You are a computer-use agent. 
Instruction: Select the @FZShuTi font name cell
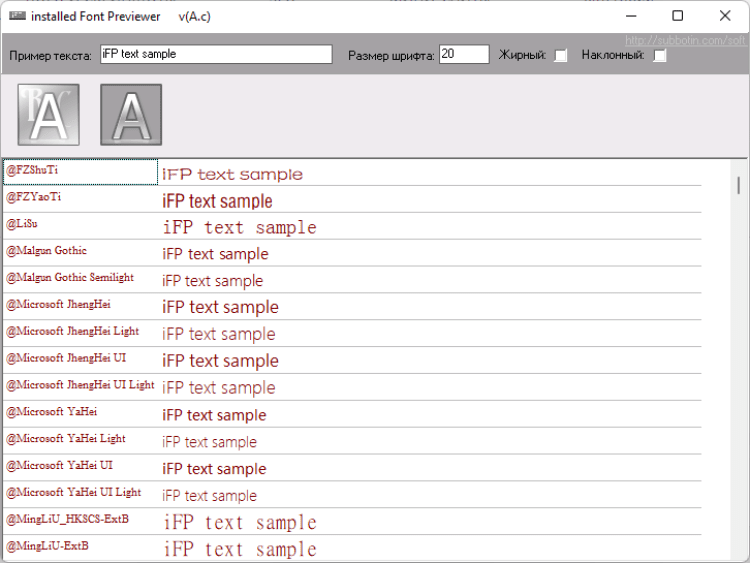pyautogui.click(x=80, y=171)
